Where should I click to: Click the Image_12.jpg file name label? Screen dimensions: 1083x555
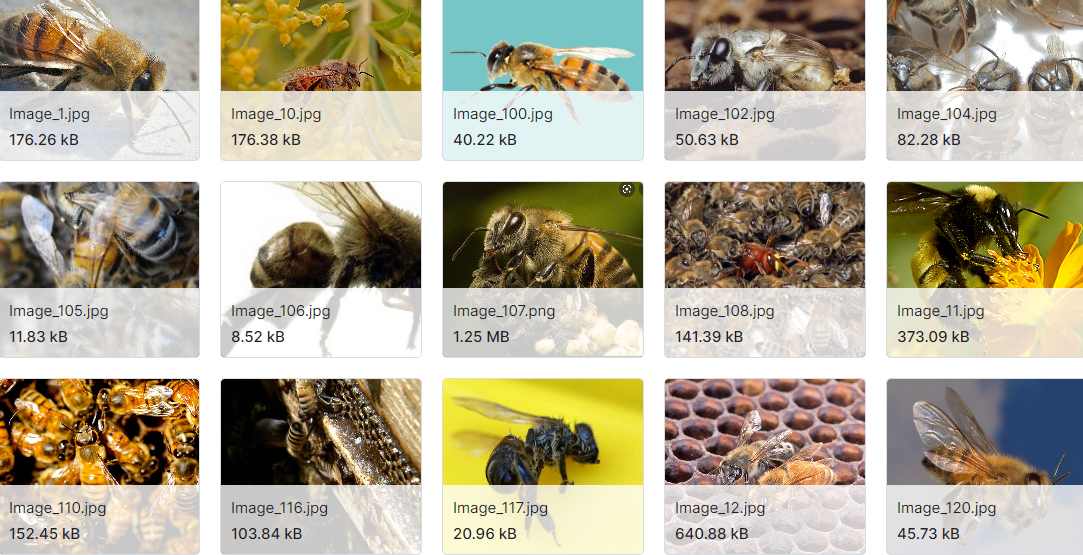pos(720,509)
